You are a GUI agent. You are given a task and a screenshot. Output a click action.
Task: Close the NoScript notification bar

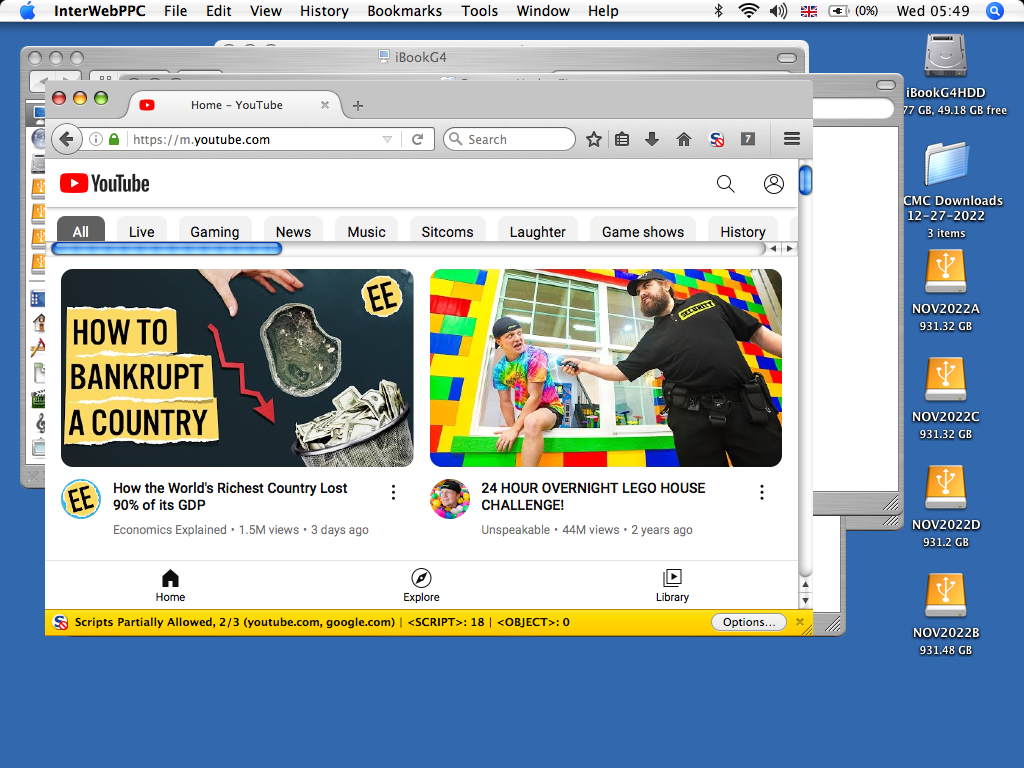click(800, 622)
